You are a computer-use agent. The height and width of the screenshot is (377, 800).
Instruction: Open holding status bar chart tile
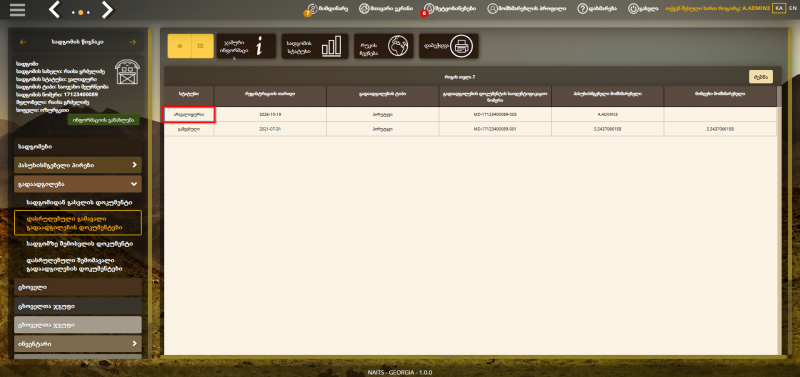coord(315,46)
